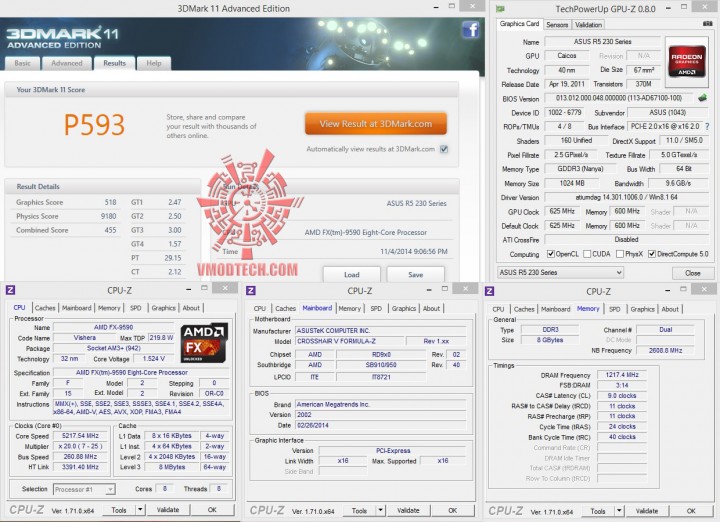Open Tools dropdown arrow in CPU-Z CPU window
The height and width of the screenshot is (522, 720).
(140, 510)
